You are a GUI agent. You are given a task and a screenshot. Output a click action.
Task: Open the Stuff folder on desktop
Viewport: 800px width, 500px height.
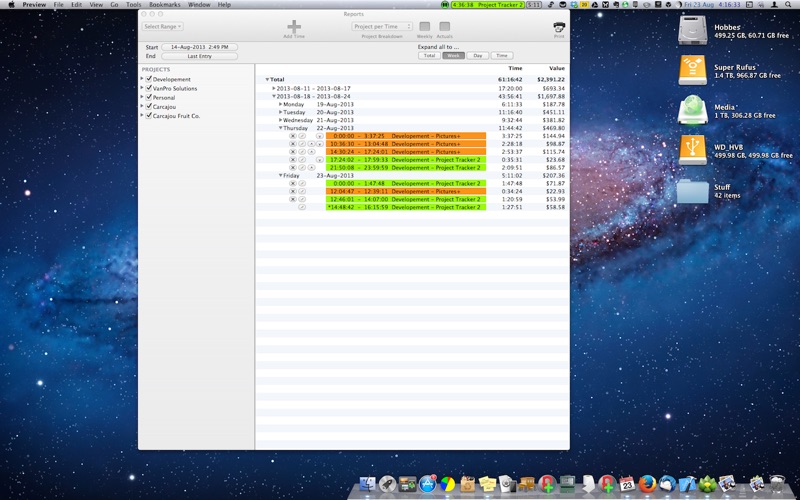(692, 191)
